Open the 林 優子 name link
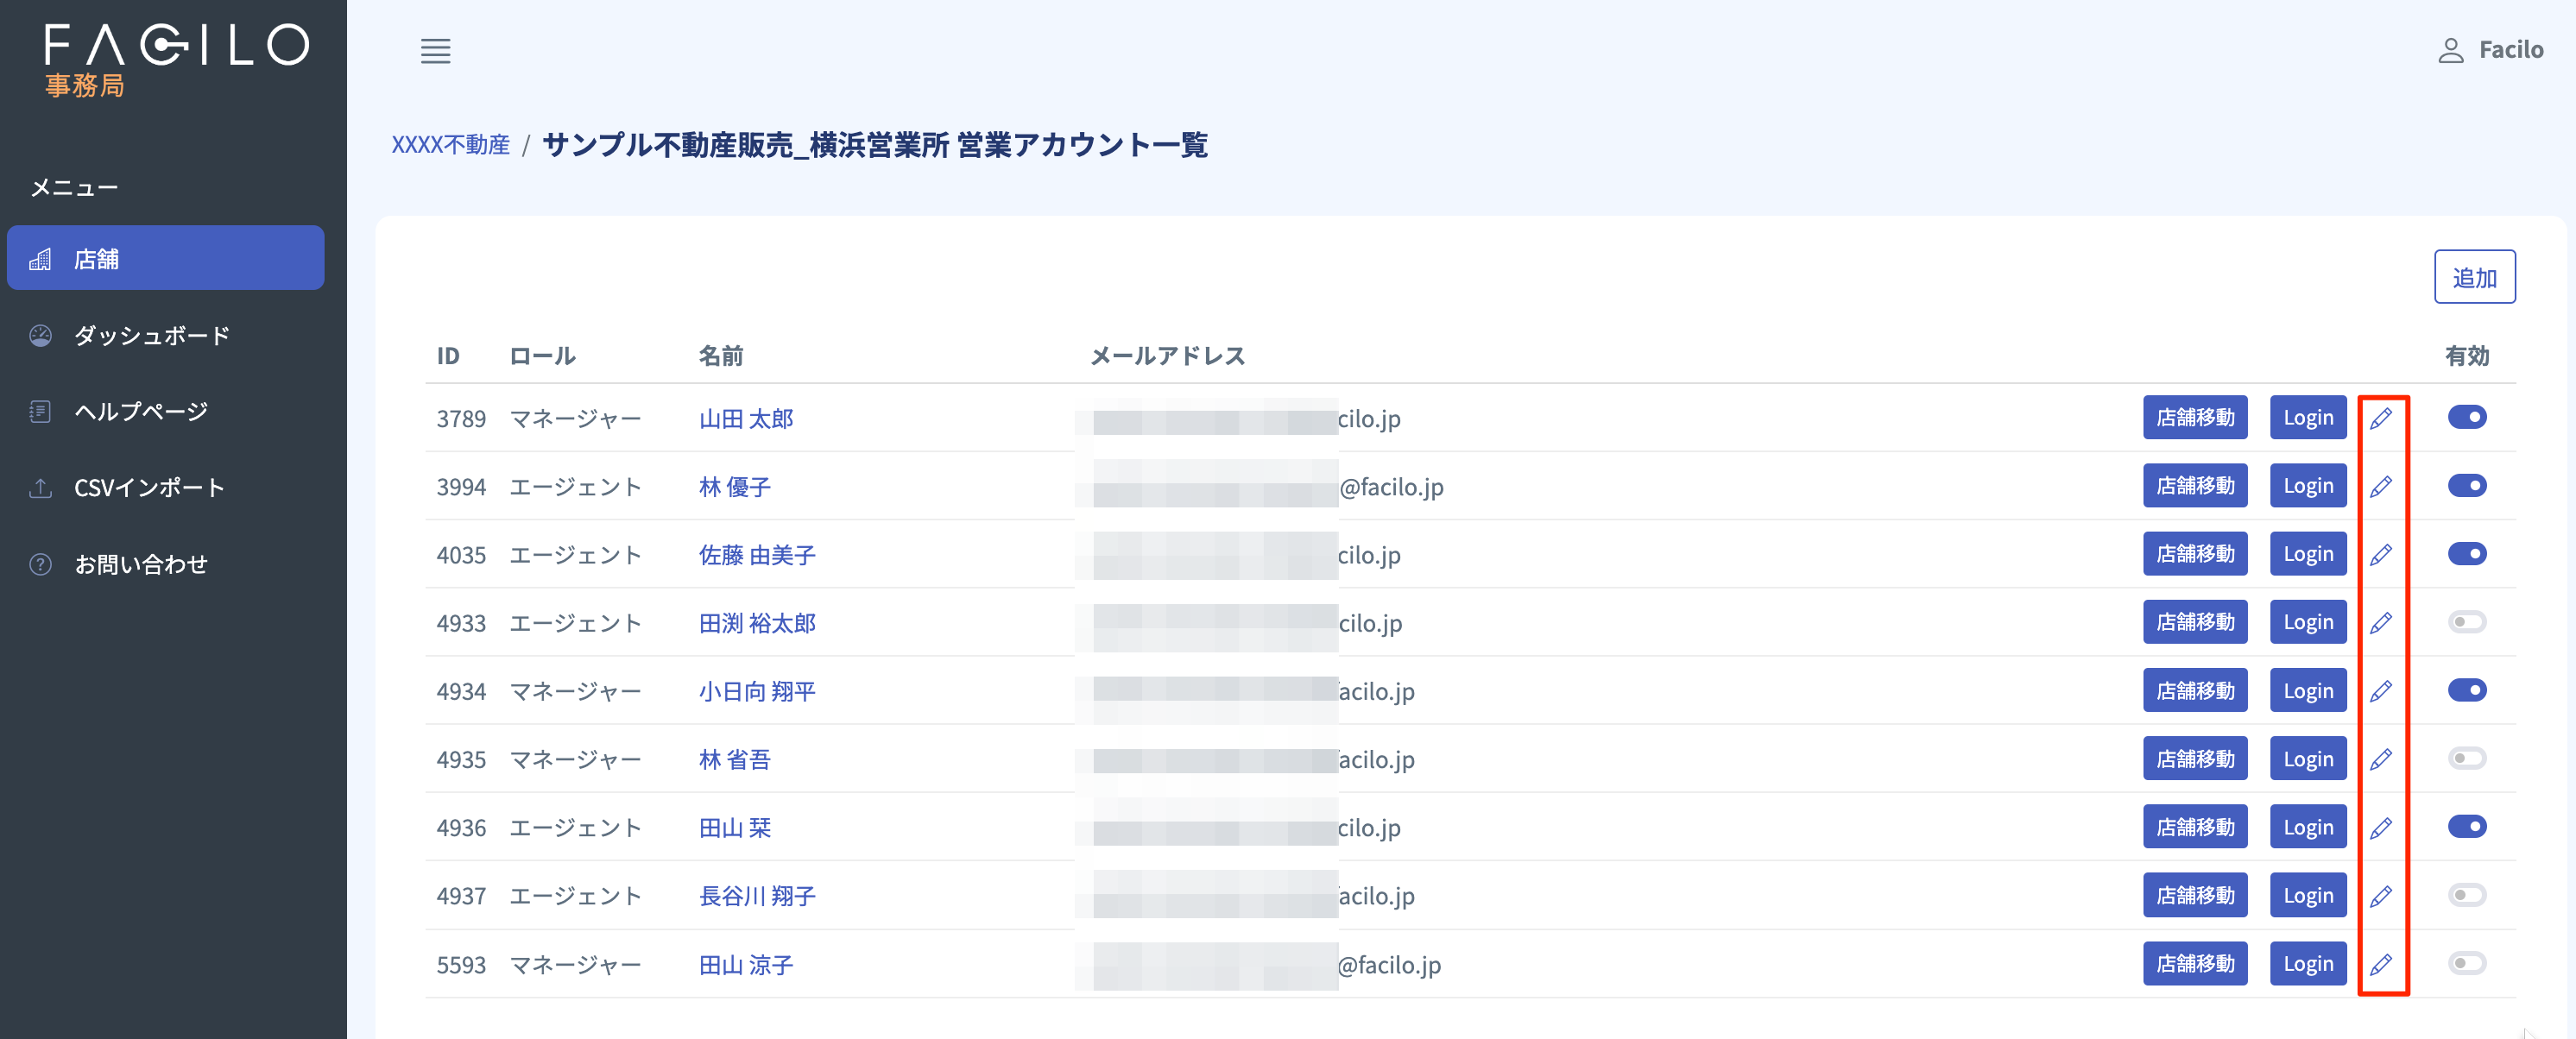 tap(734, 487)
